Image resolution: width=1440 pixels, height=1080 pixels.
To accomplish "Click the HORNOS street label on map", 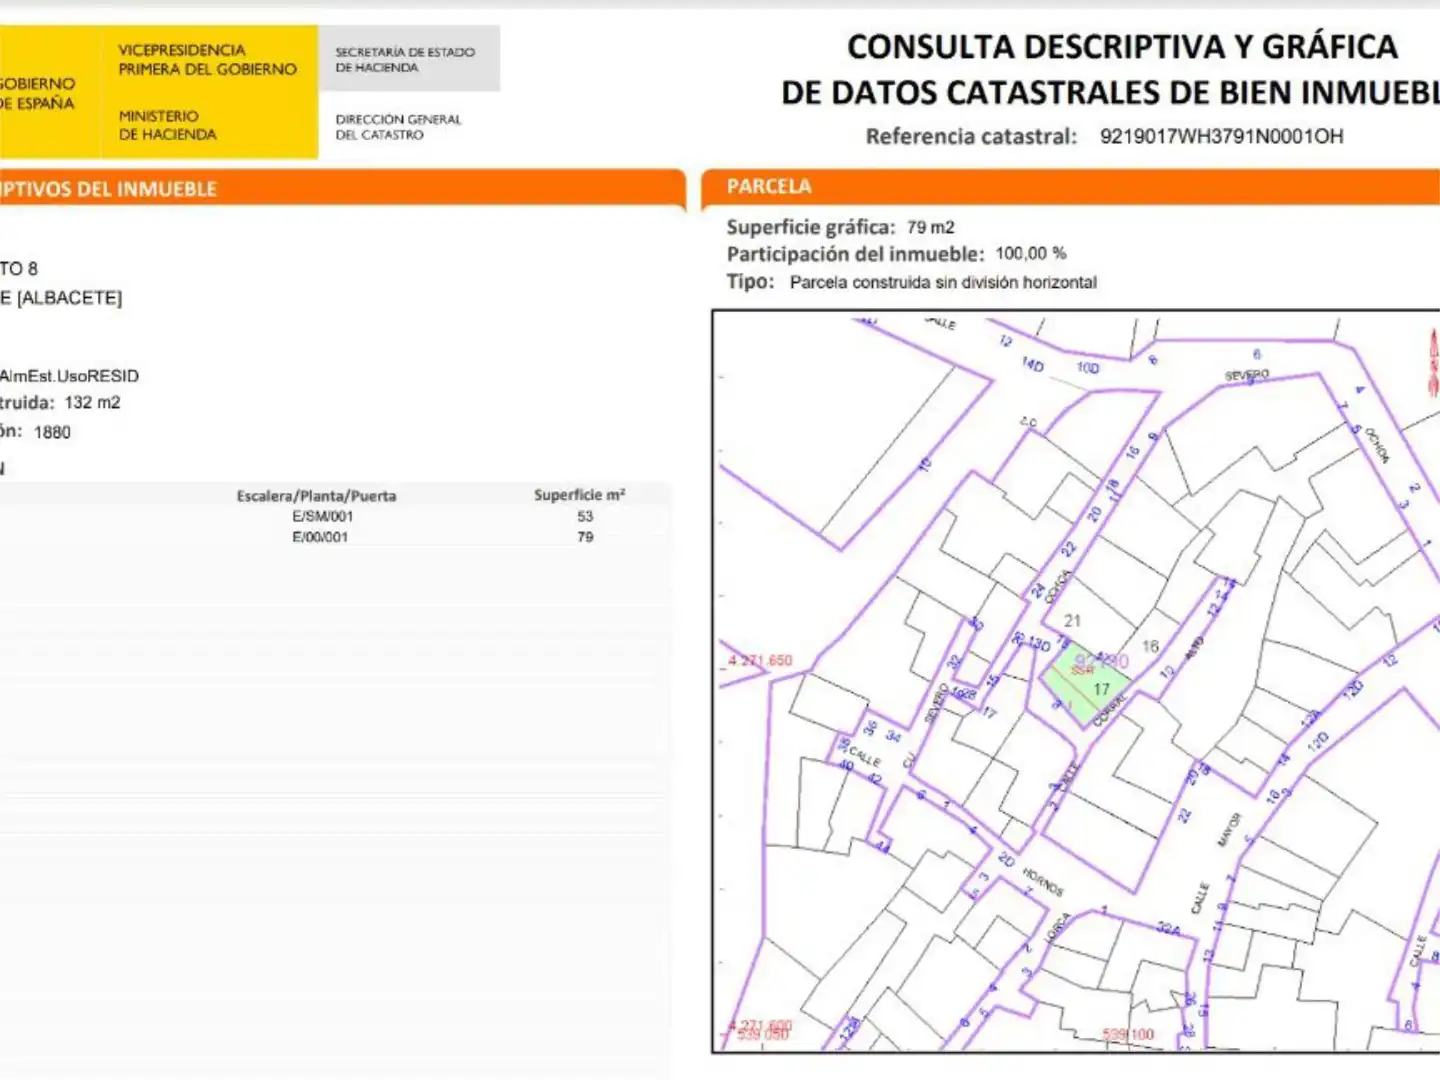I will pyautogui.click(x=1043, y=881).
